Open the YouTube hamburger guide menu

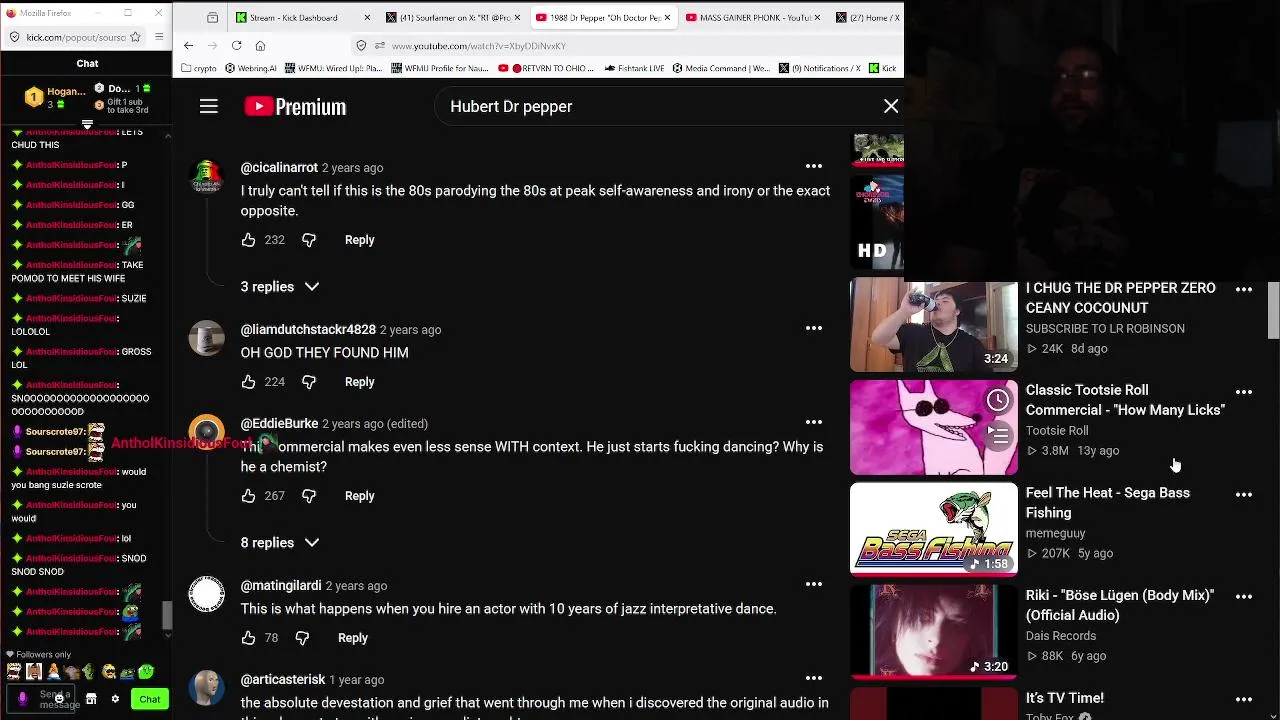click(208, 106)
